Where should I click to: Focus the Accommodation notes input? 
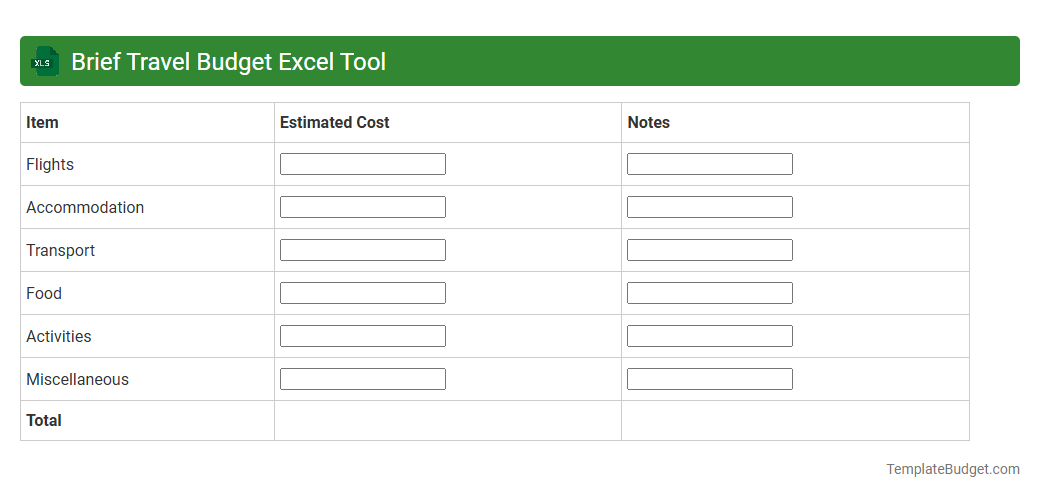[x=710, y=207]
